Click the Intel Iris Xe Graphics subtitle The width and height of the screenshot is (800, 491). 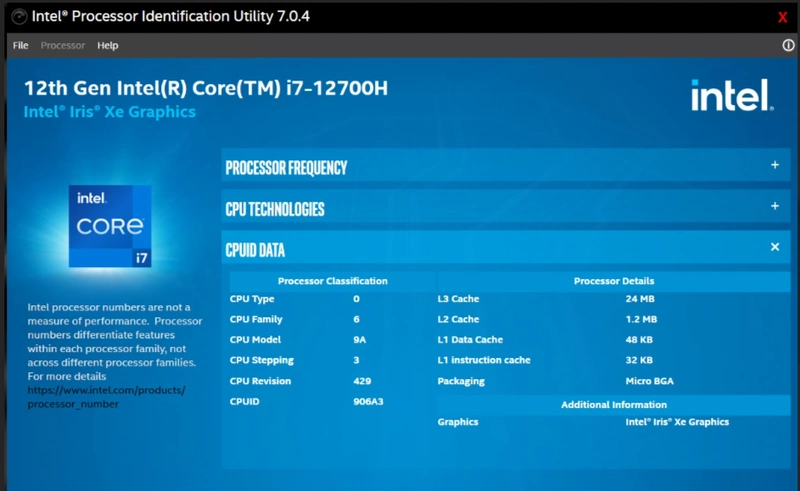[x=110, y=112]
